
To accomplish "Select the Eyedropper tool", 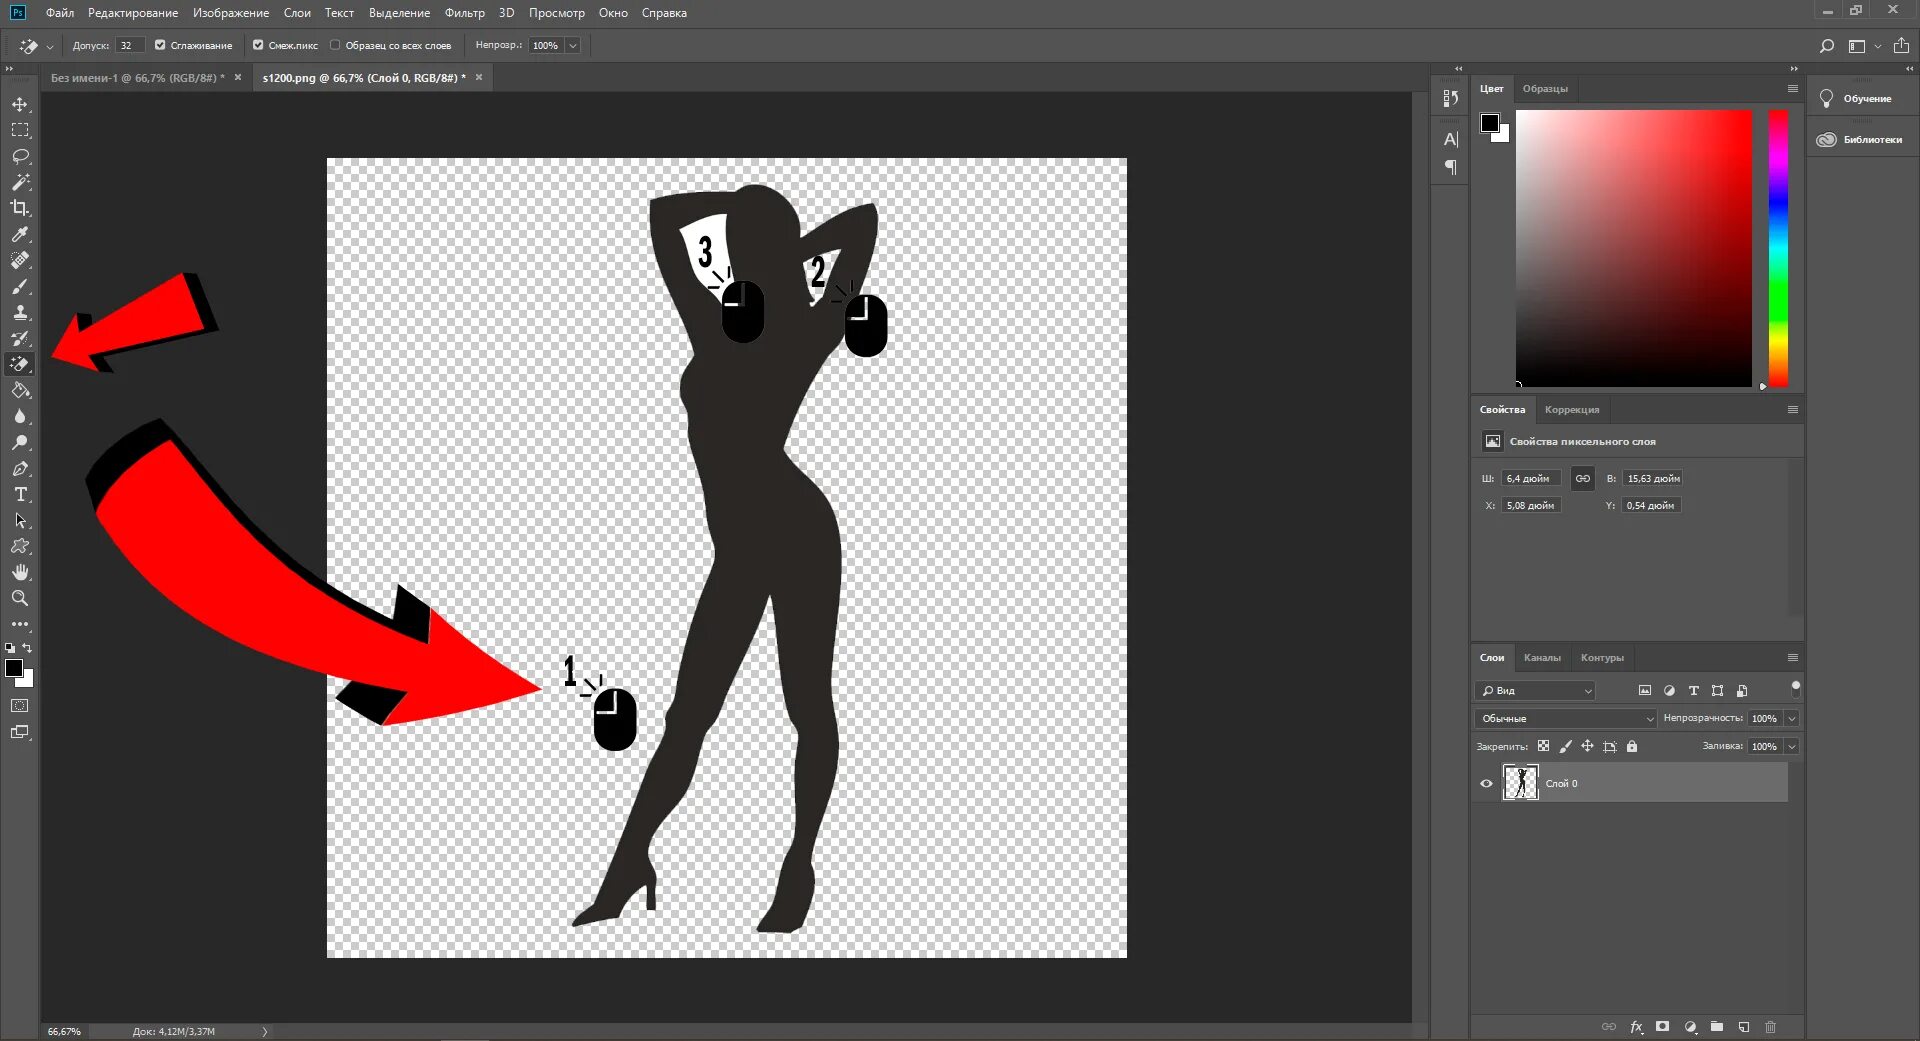I will pyautogui.click(x=20, y=235).
